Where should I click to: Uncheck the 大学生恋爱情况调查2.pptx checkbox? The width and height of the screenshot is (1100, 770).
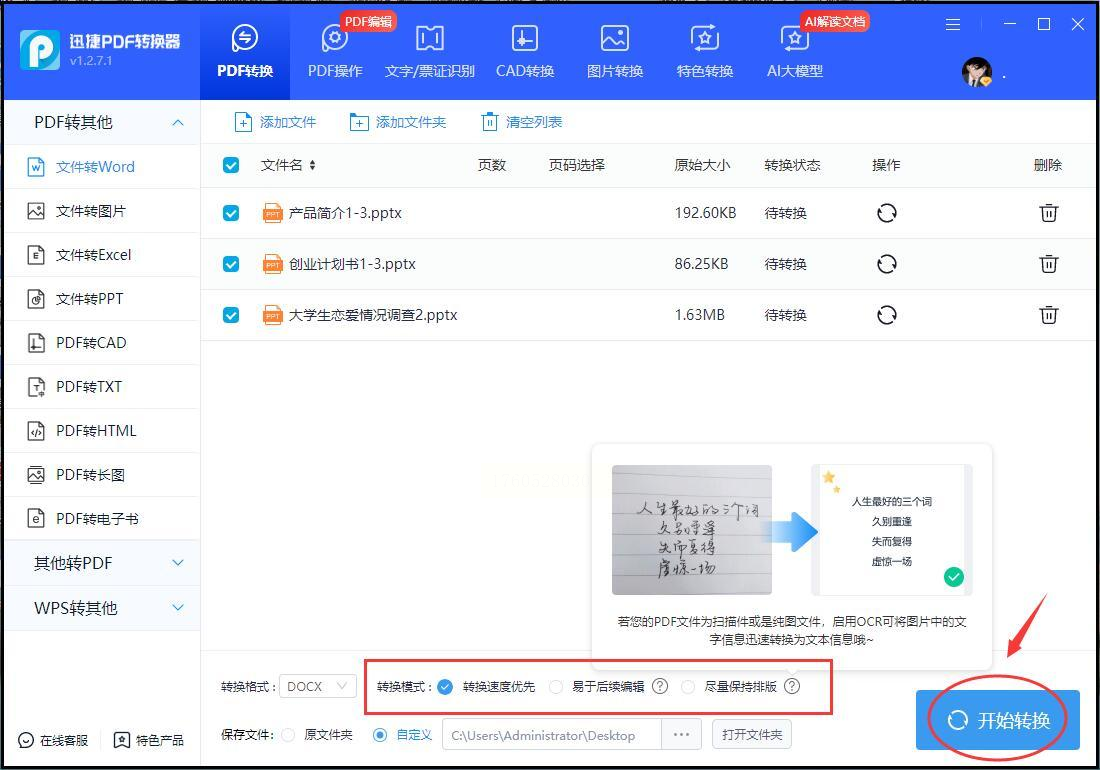[x=231, y=315]
